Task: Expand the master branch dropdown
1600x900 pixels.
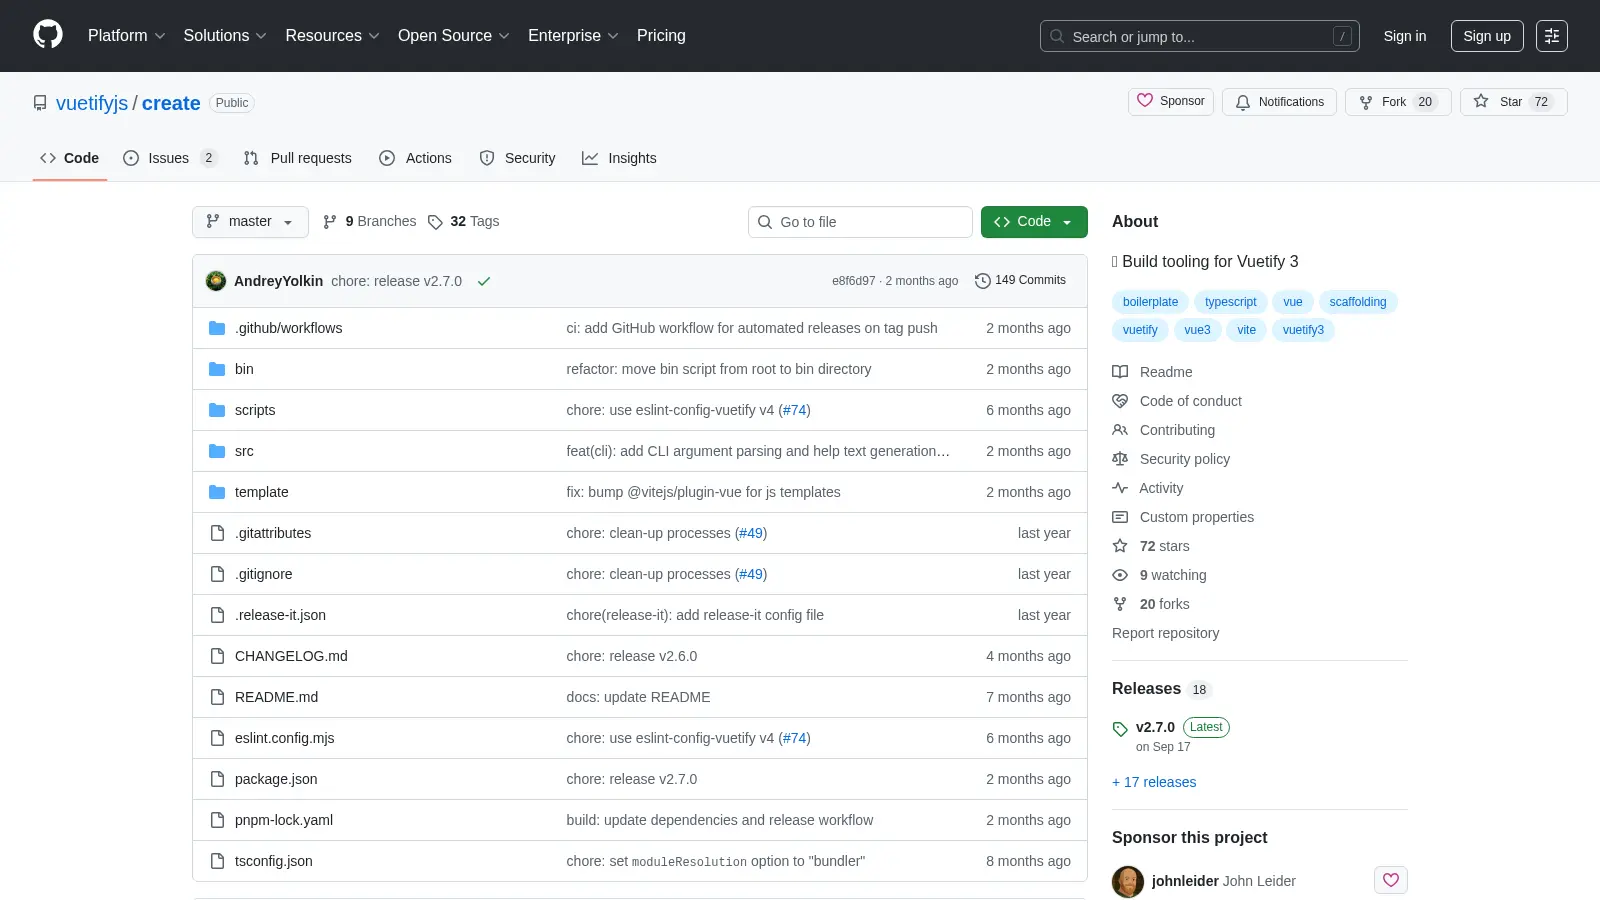Action: (x=250, y=222)
